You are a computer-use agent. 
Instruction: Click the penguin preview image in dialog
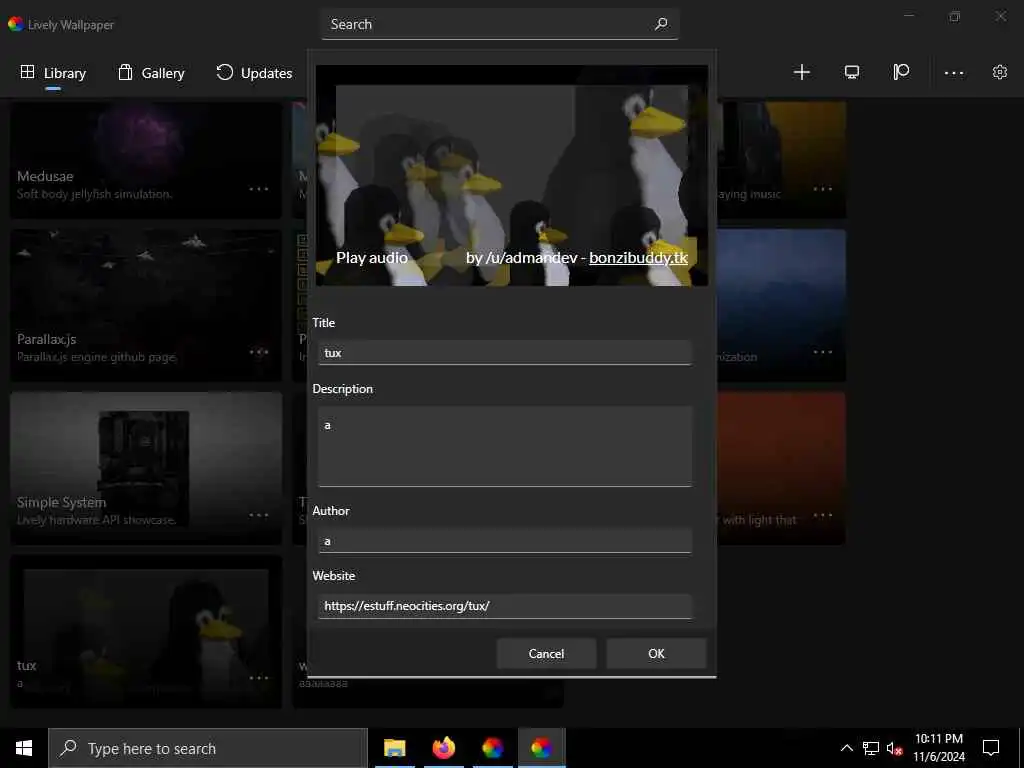click(x=511, y=175)
